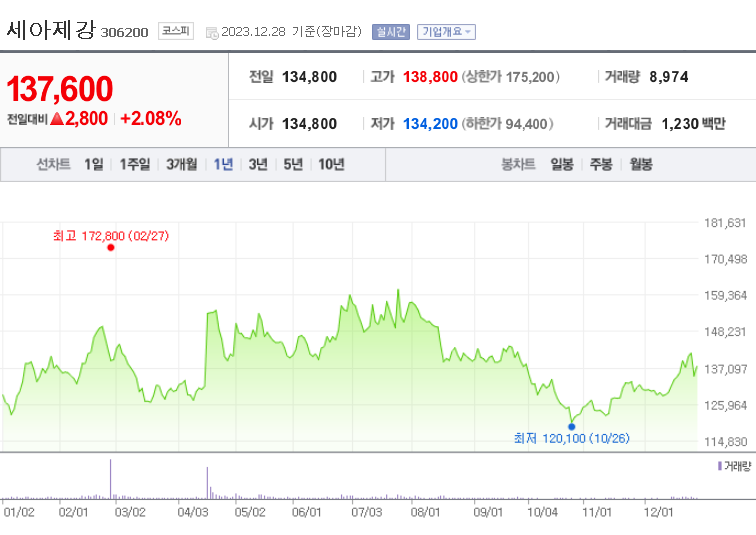756x535 pixels.
Task: Click the 전일 value 134,800
Action: [309, 77]
